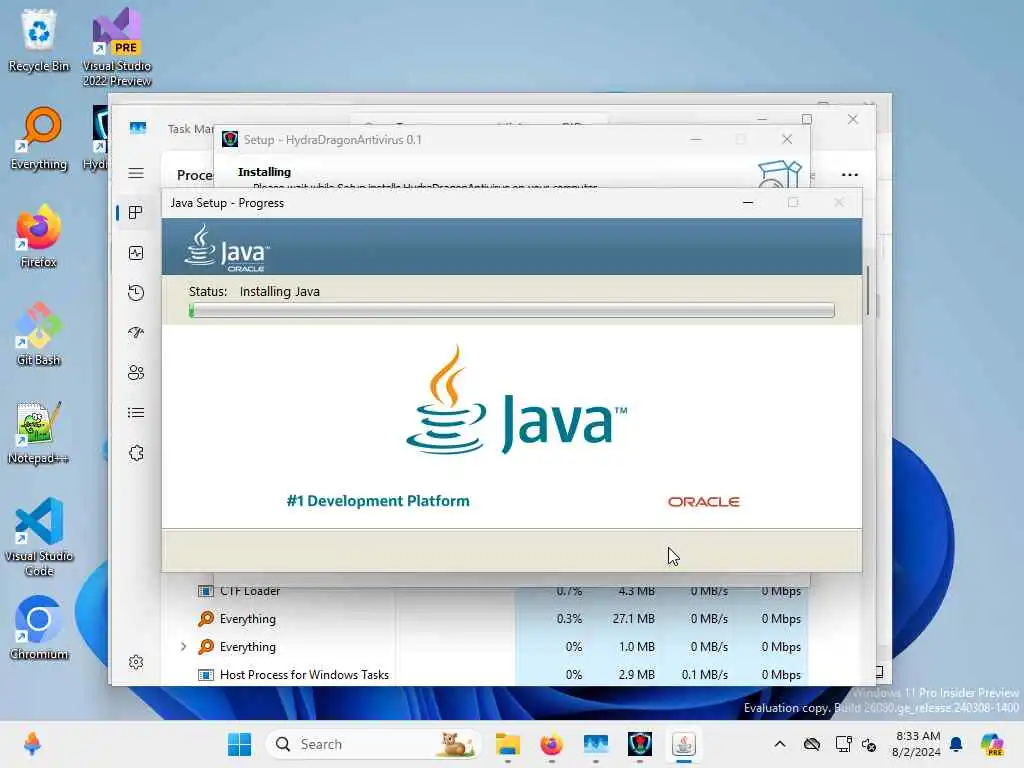Expand the second Everything process row
Screen dimensions: 1024x768
(x=184, y=647)
